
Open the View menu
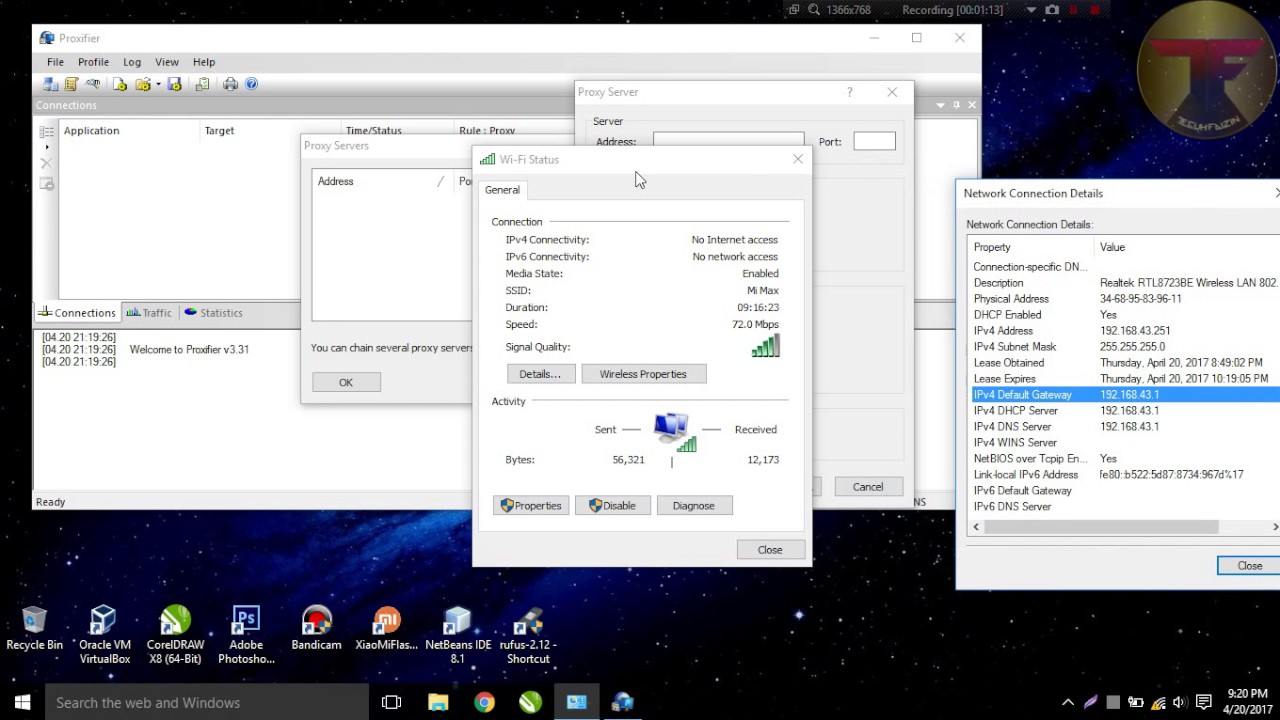167,62
